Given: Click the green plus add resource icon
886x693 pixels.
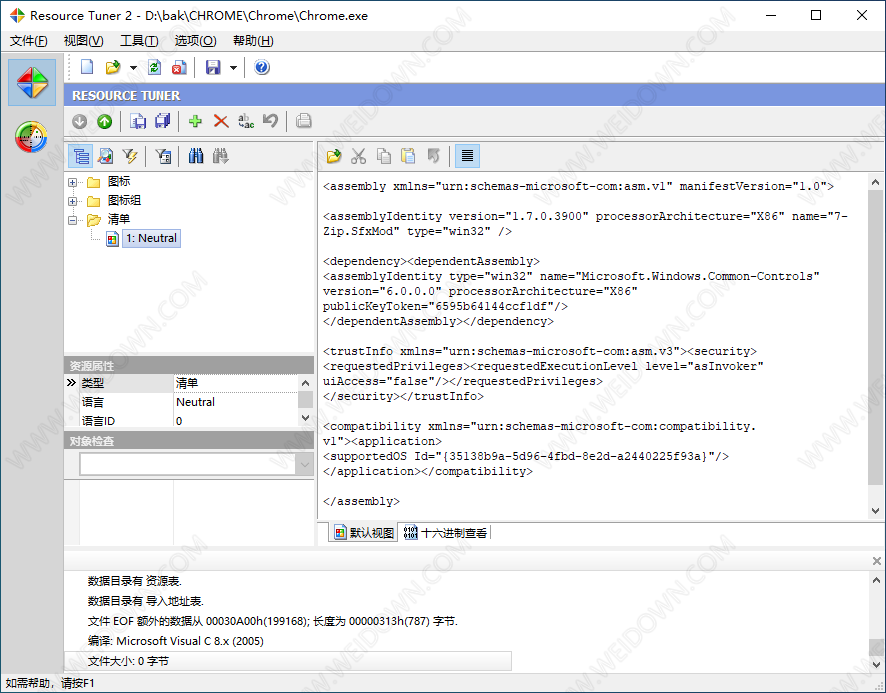Looking at the screenshot, I should click(195, 121).
